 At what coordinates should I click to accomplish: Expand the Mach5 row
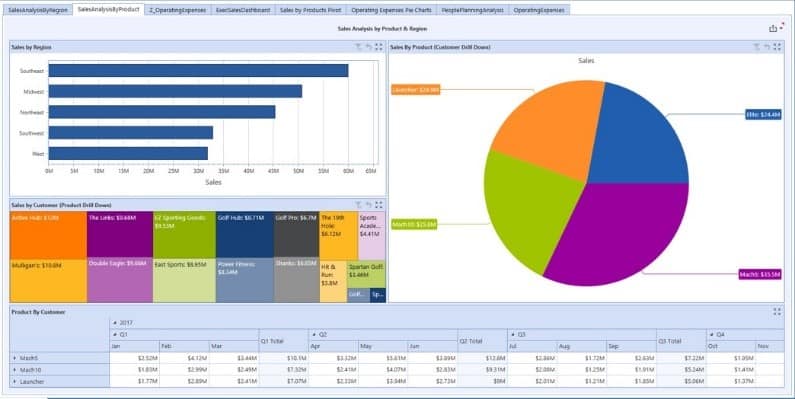15,358
